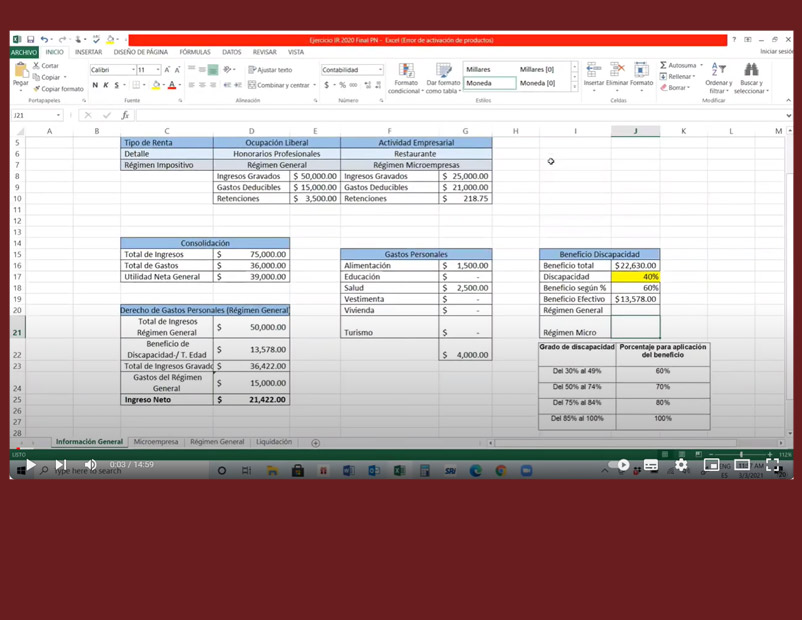Image resolution: width=802 pixels, height=620 pixels.
Task: Click the video progress bar
Action: click(x=400, y=455)
